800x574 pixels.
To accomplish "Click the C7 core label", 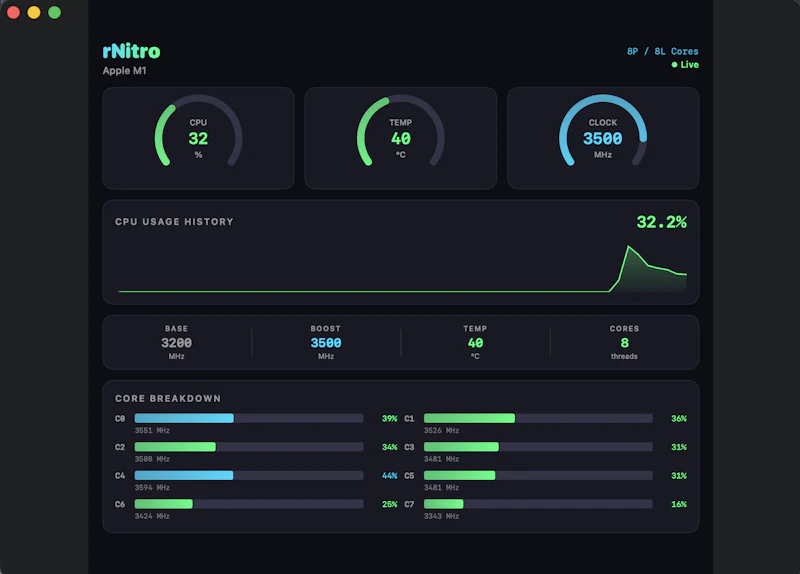I will pos(409,504).
